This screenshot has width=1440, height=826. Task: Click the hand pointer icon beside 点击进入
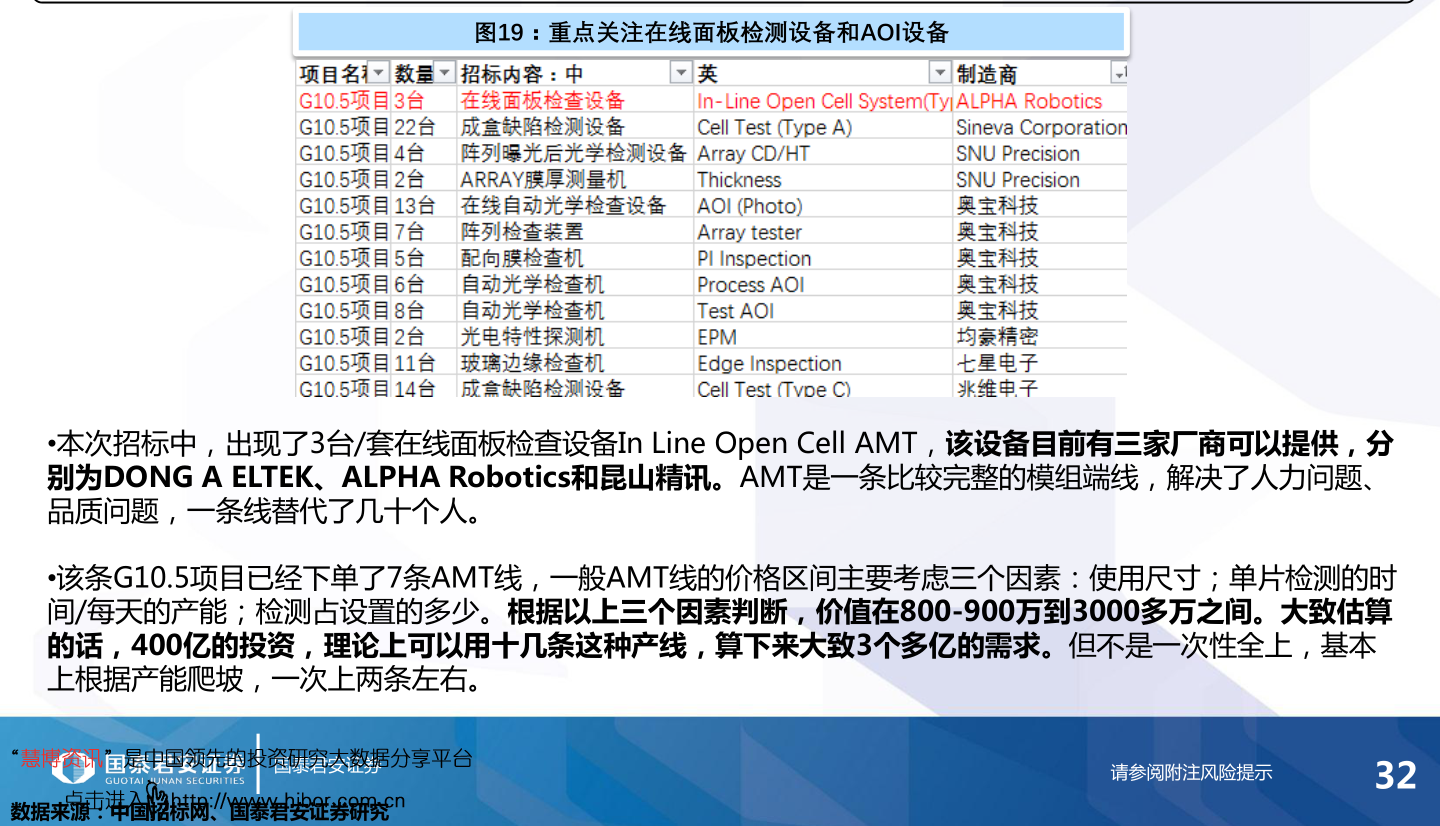(156, 797)
